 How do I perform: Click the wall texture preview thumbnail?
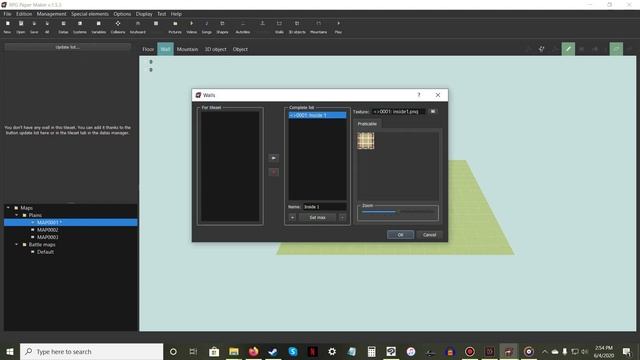(366, 141)
